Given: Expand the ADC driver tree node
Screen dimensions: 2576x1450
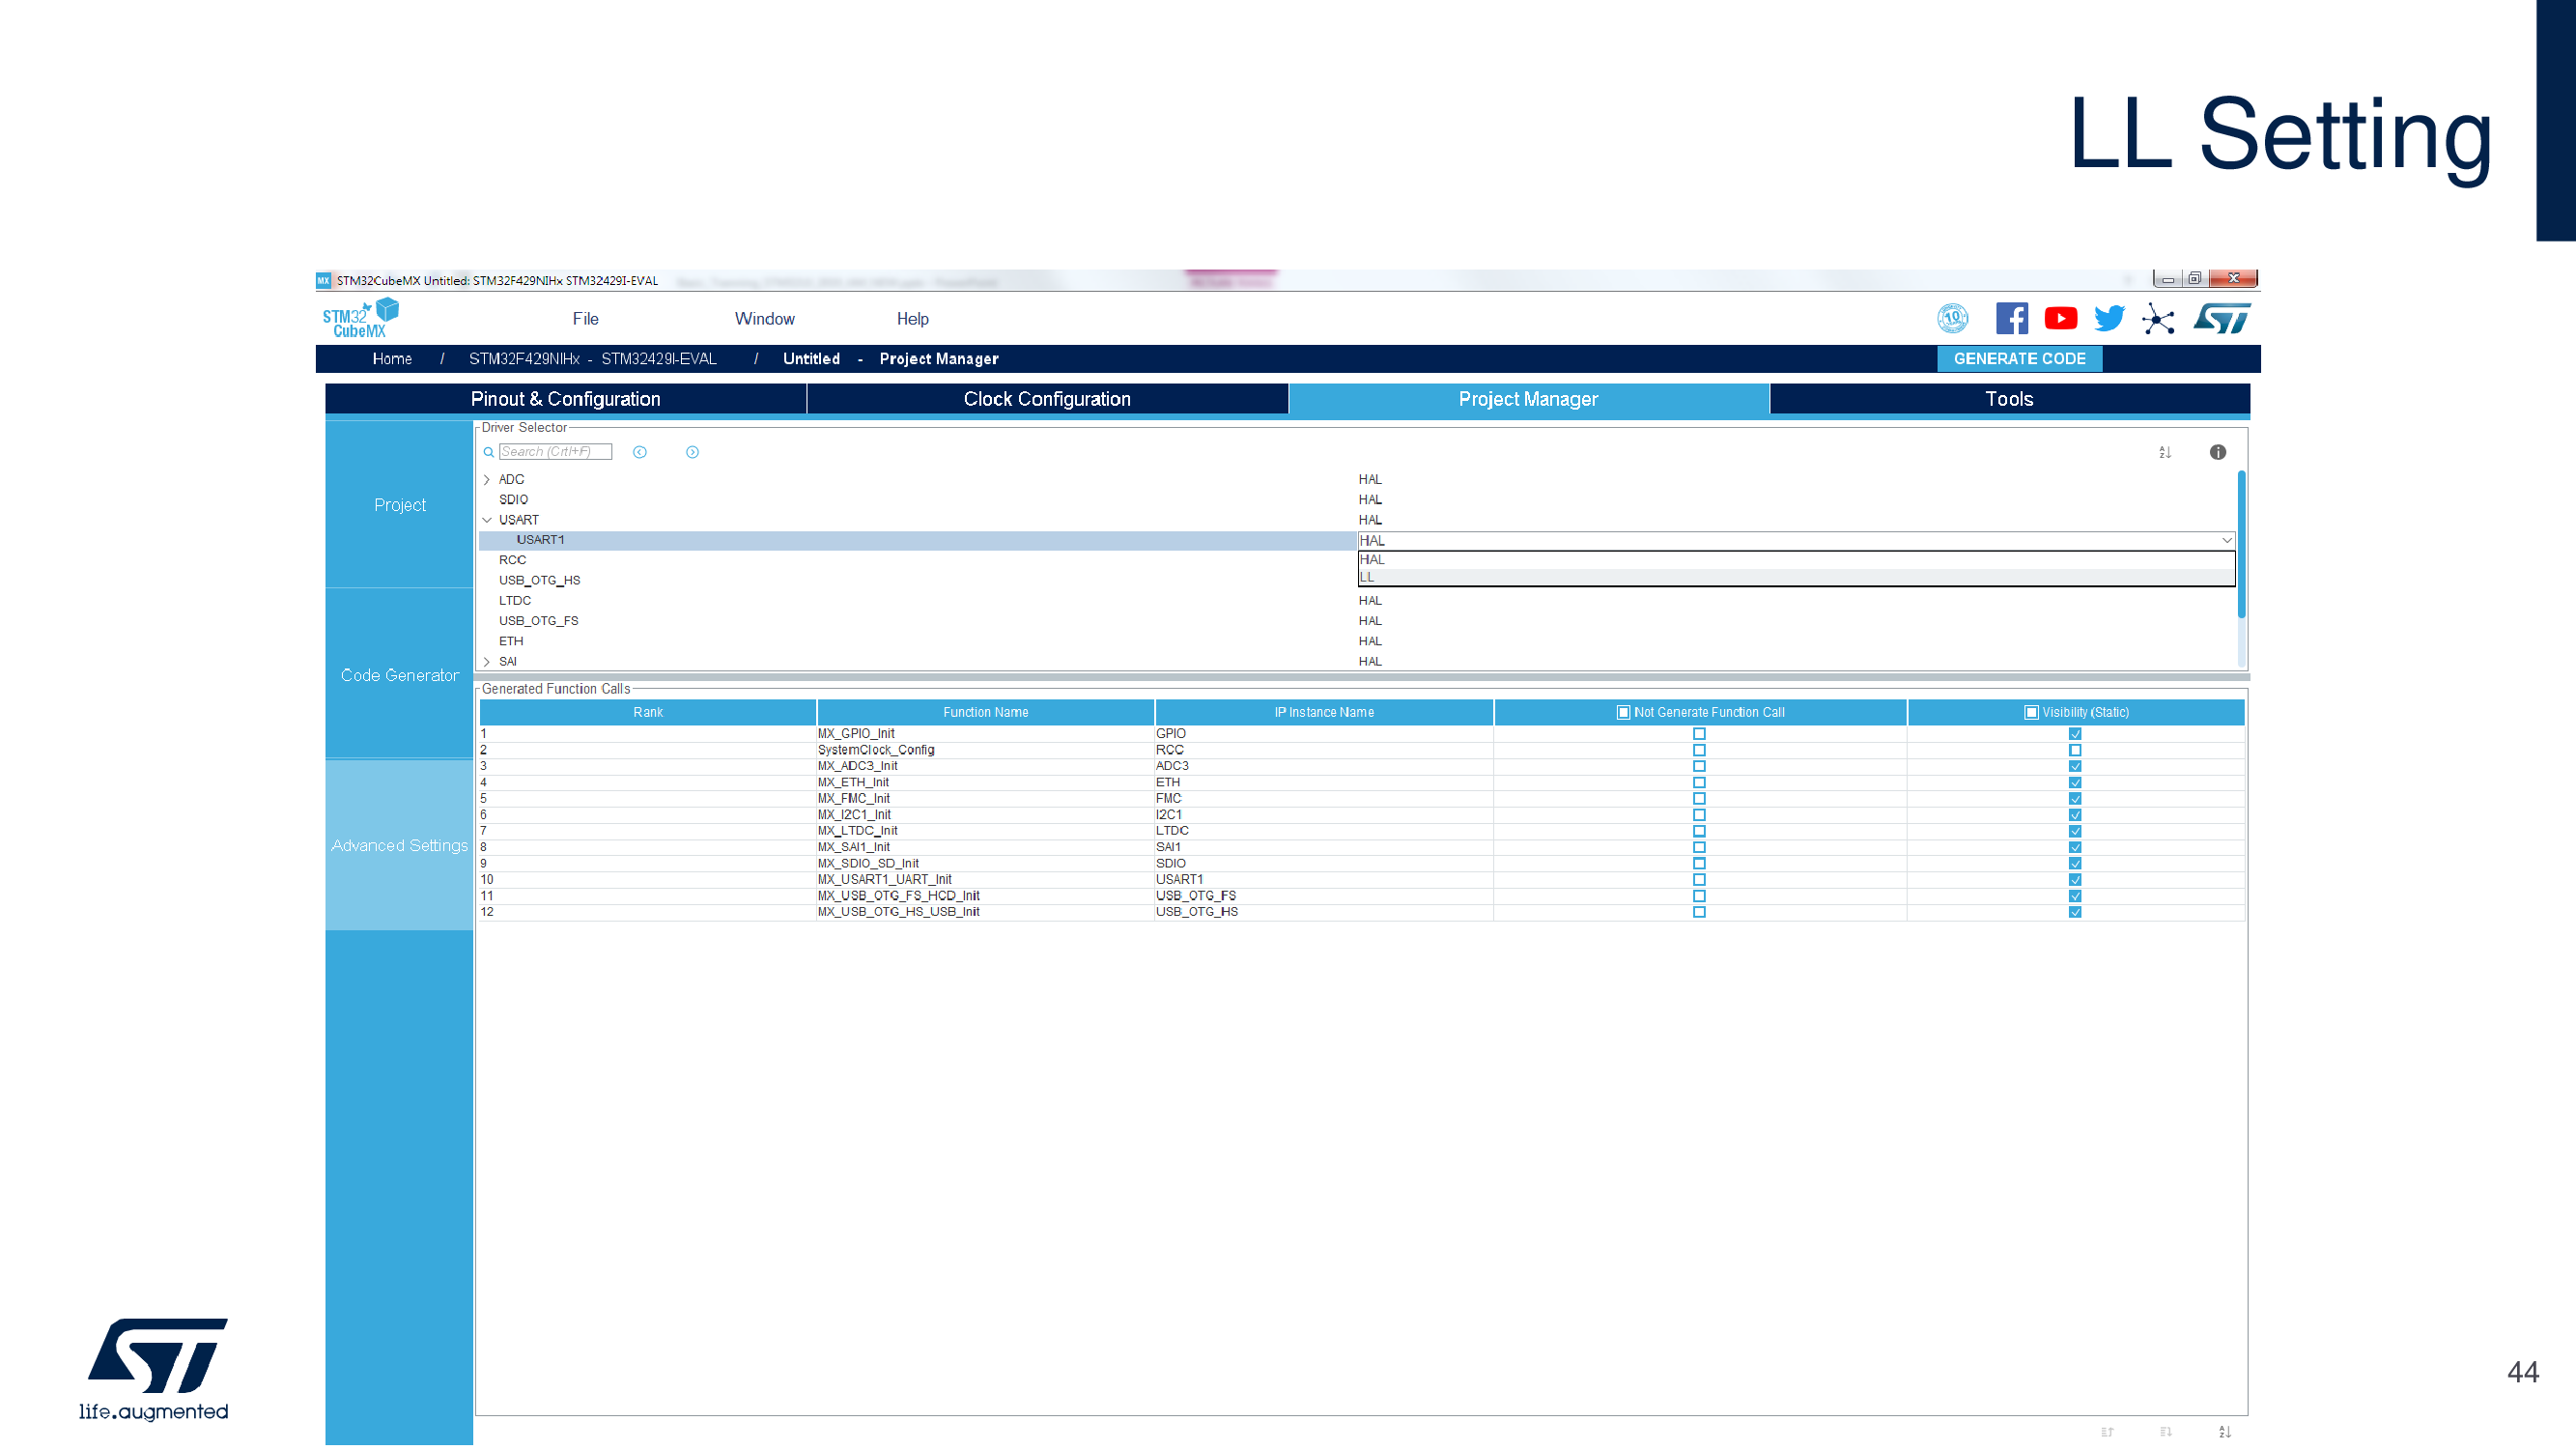Looking at the screenshot, I should (487, 480).
